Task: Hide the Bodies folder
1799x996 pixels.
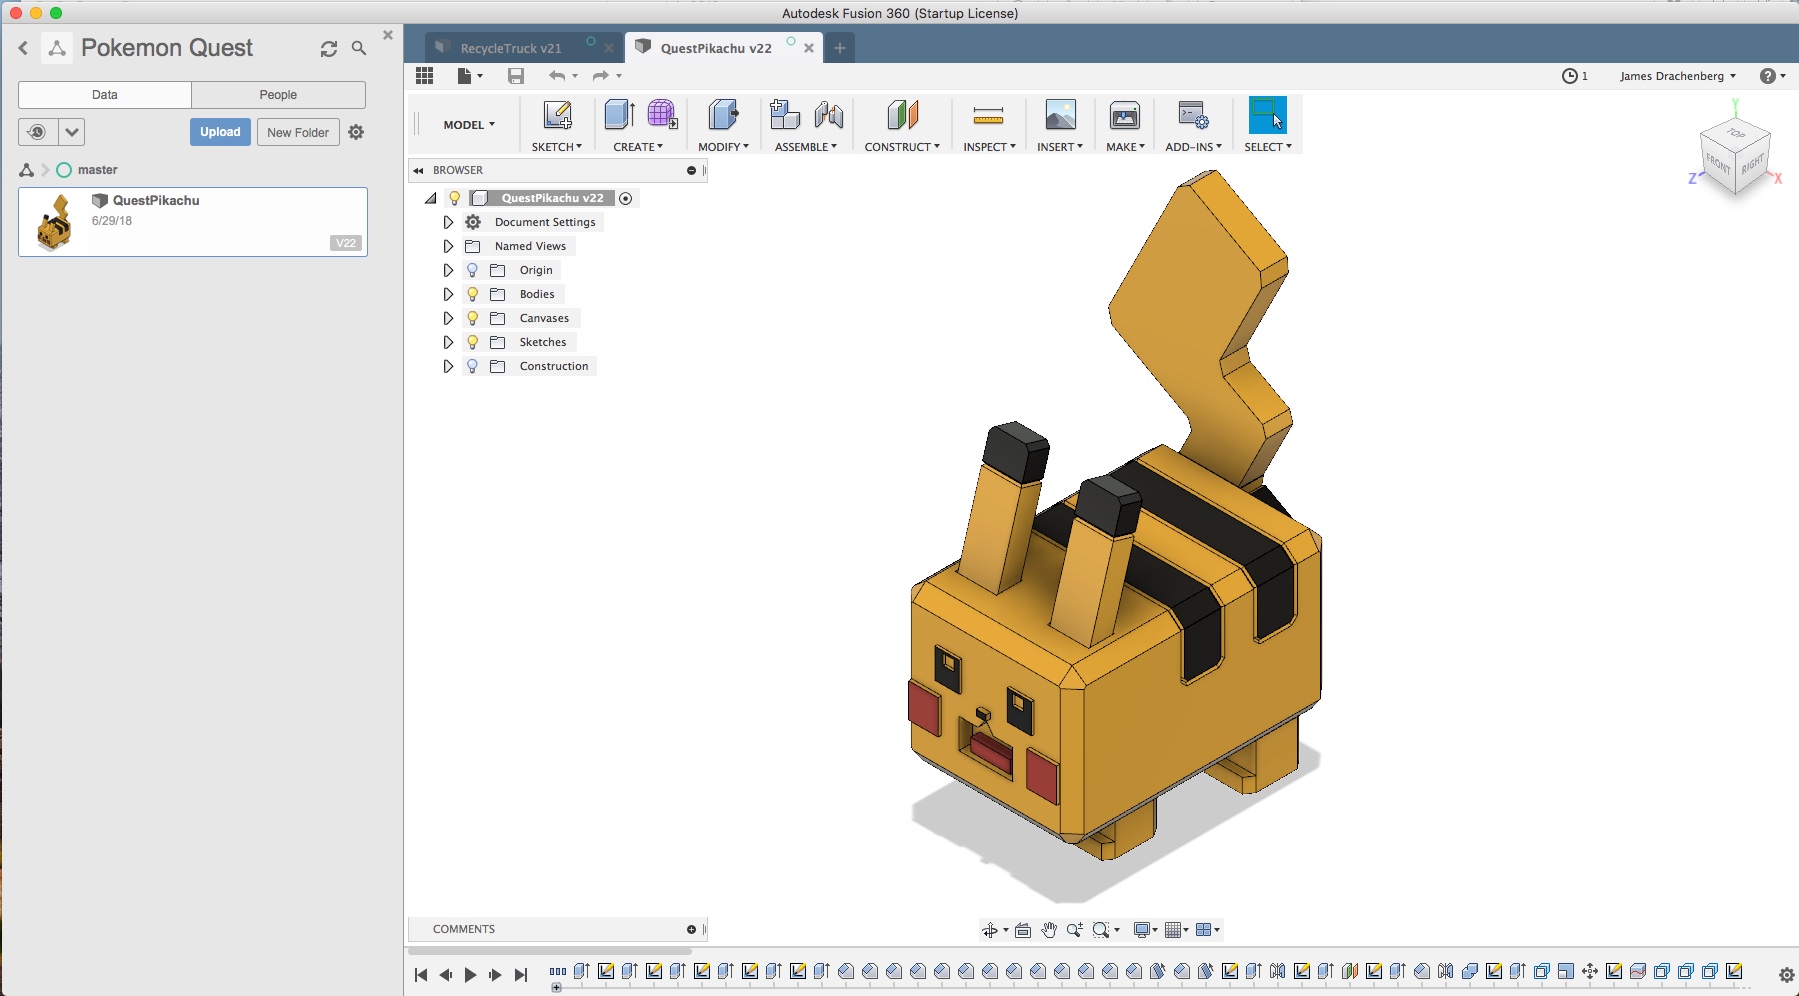Action: 473,294
